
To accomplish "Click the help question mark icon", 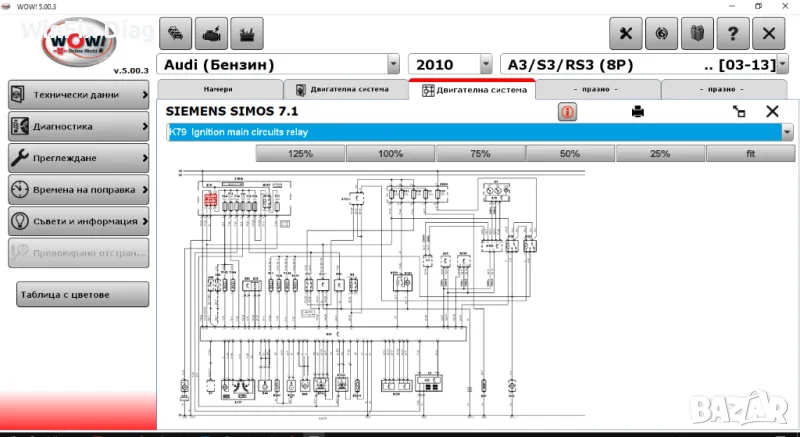I will [733, 33].
